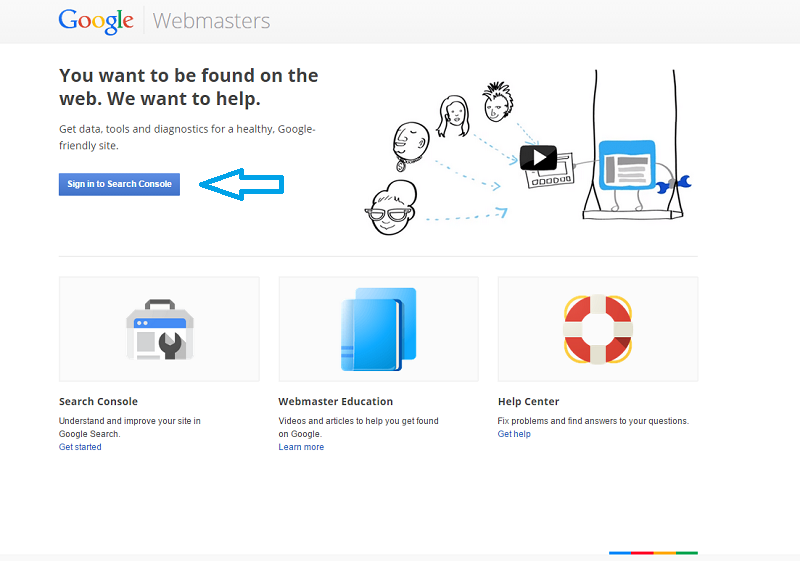Click the Help Center heading
800x561 pixels.
[529, 401]
